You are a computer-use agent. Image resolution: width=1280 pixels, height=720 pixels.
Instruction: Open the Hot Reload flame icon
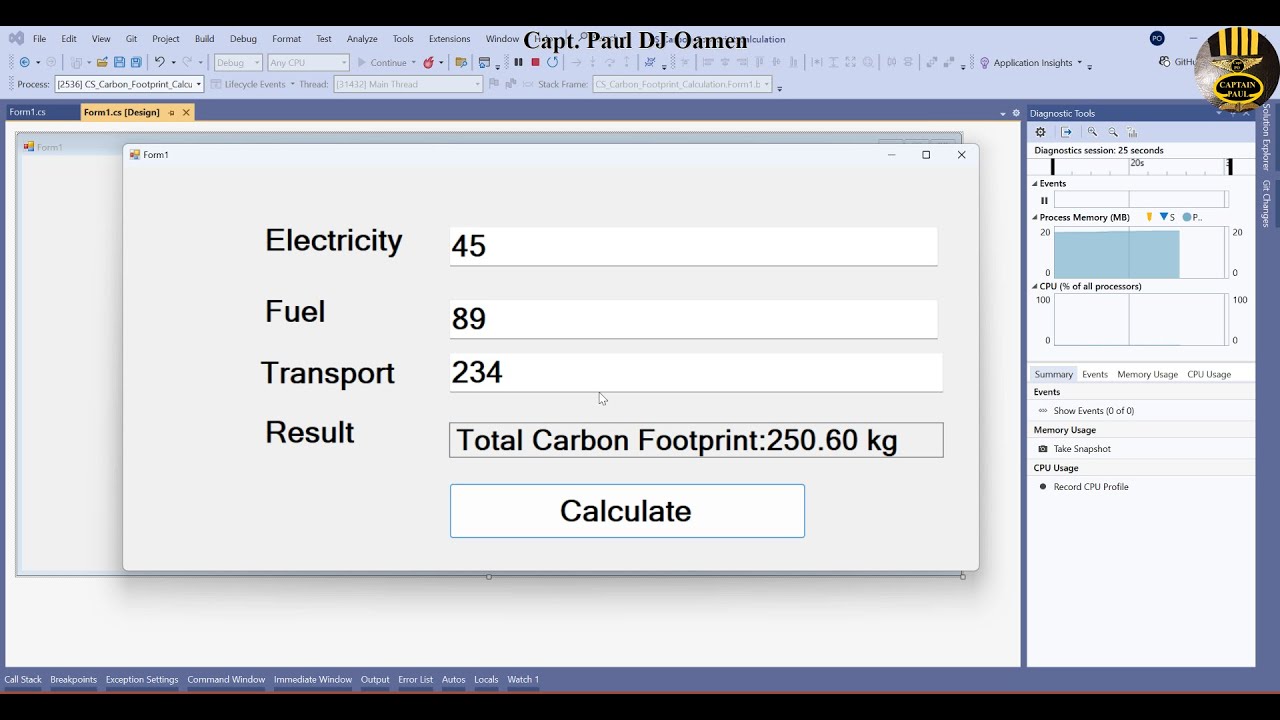(x=428, y=62)
